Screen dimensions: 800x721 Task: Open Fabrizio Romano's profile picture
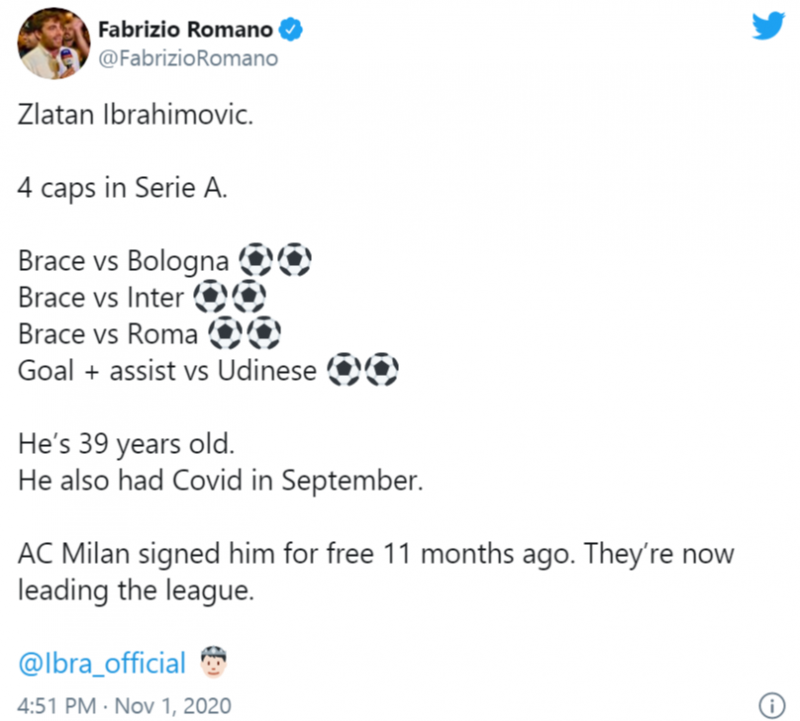(50, 46)
